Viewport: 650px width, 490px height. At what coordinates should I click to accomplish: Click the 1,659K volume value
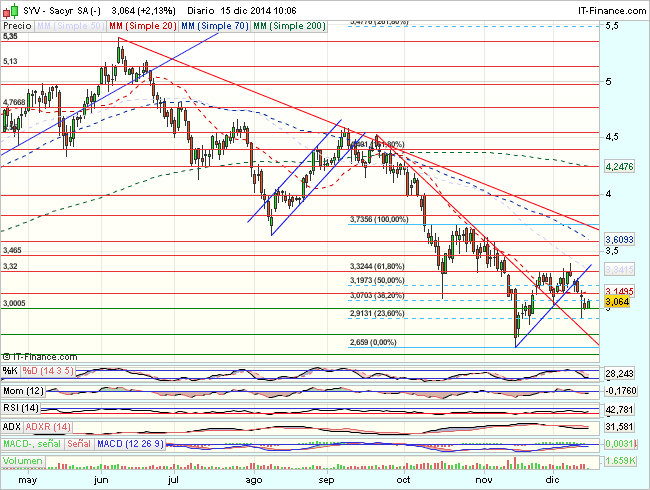(x=620, y=461)
